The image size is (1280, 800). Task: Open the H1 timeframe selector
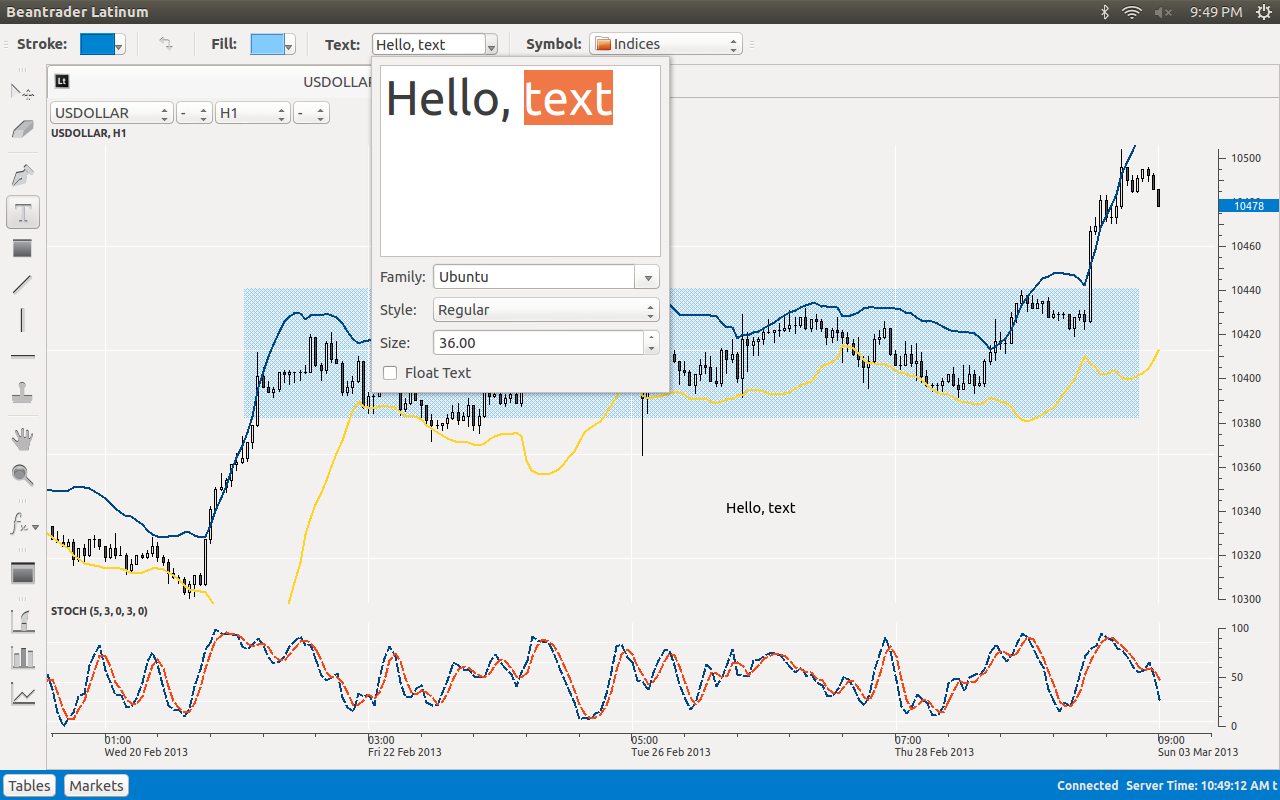[x=253, y=113]
